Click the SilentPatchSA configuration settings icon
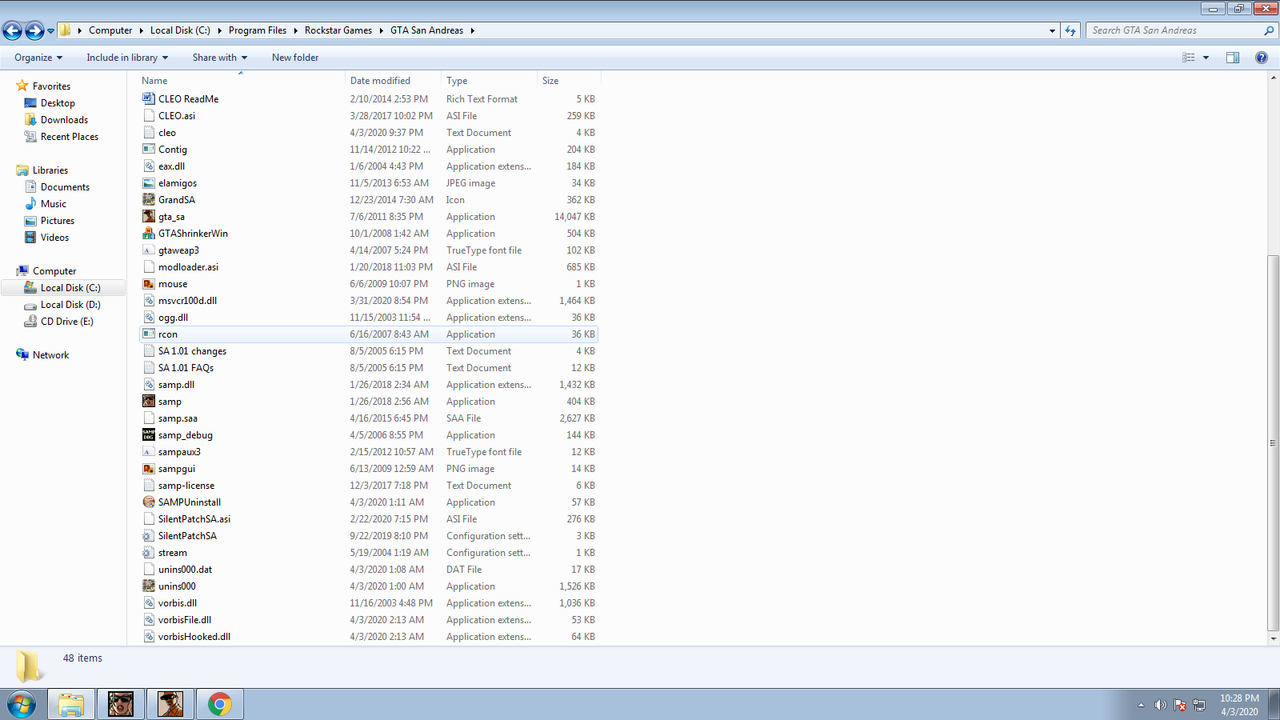The image size is (1280, 720). [x=149, y=536]
